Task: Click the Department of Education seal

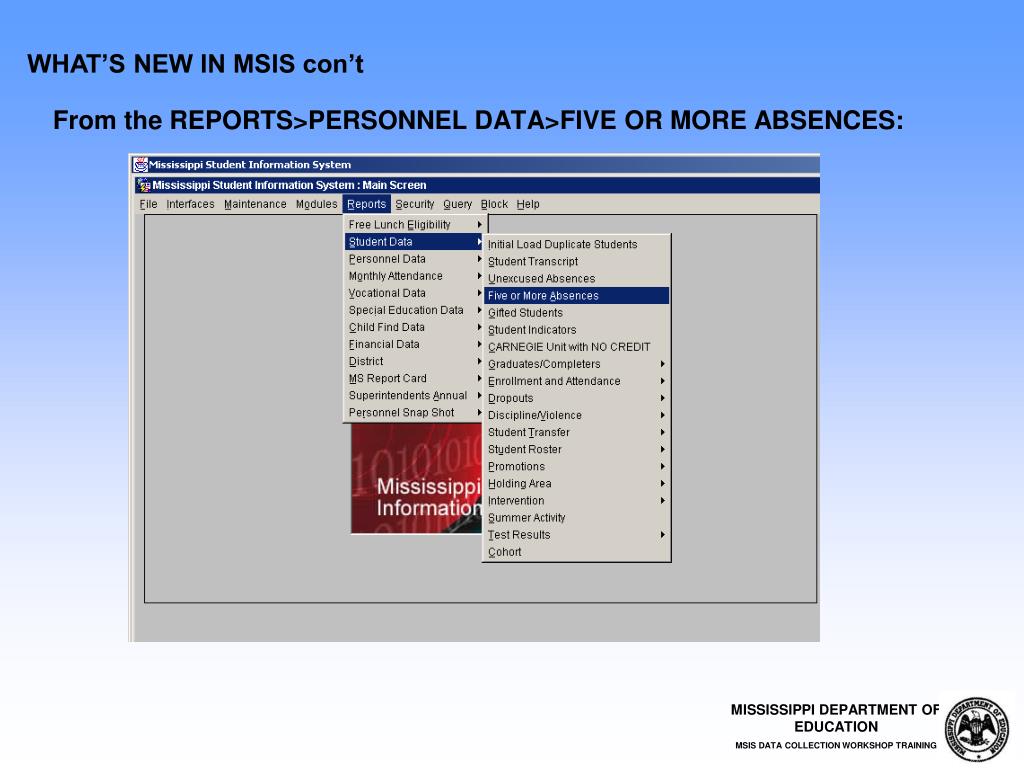Action: 977,729
